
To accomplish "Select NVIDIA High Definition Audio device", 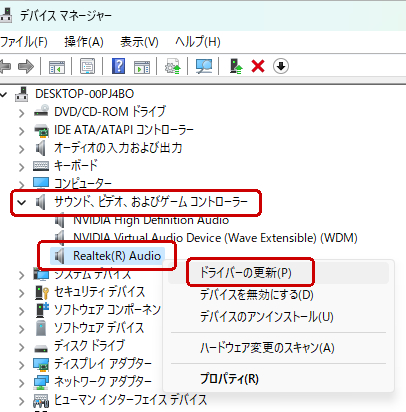I will point(151,220).
